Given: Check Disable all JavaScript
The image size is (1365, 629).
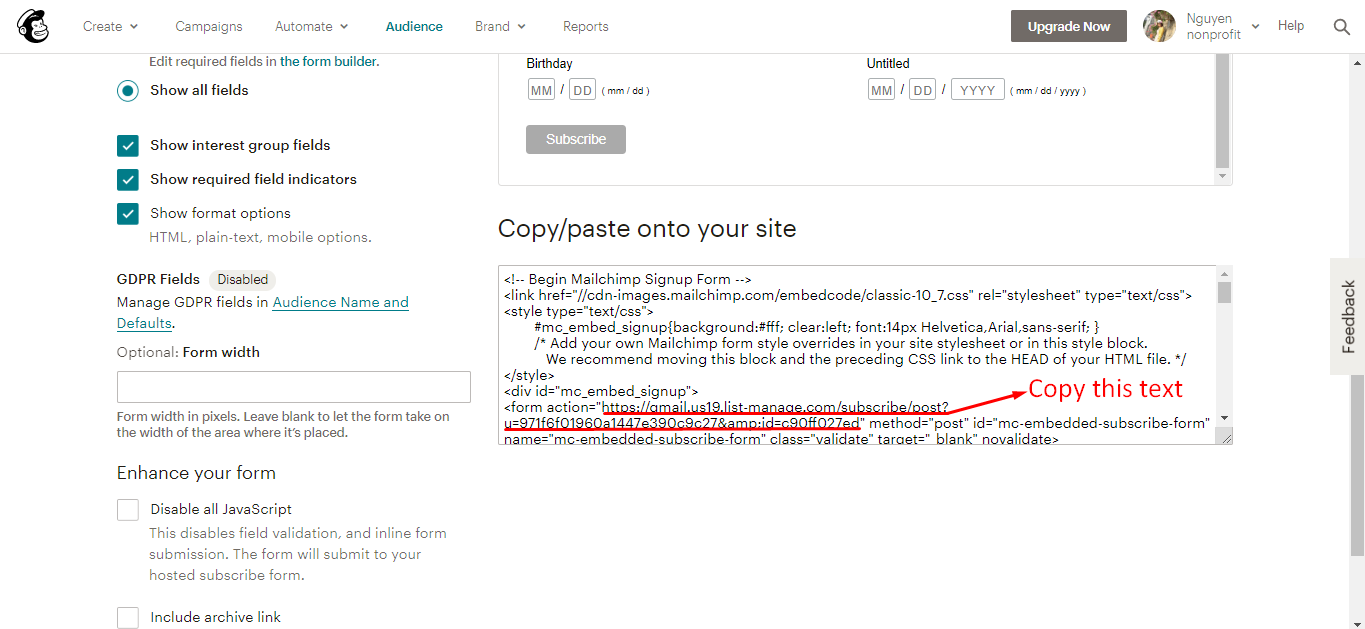Looking at the screenshot, I should 128,510.
